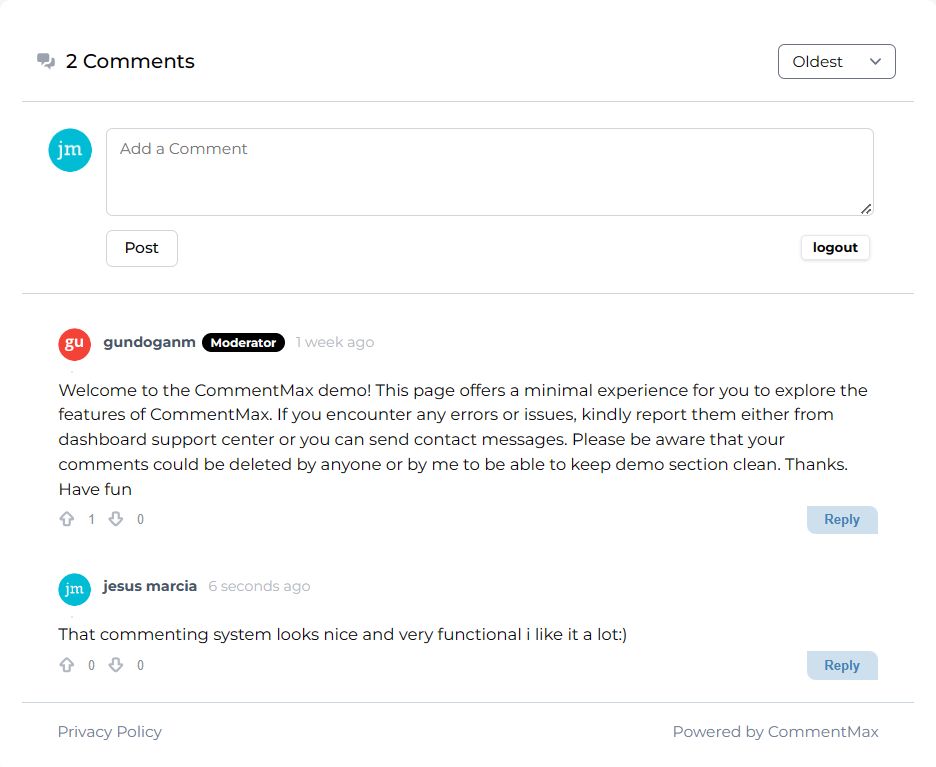Image resolution: width=936 pixels, height=767 pixels.
Task: Upvote gundoganm's welcome comment
Action: pos(67,519)
